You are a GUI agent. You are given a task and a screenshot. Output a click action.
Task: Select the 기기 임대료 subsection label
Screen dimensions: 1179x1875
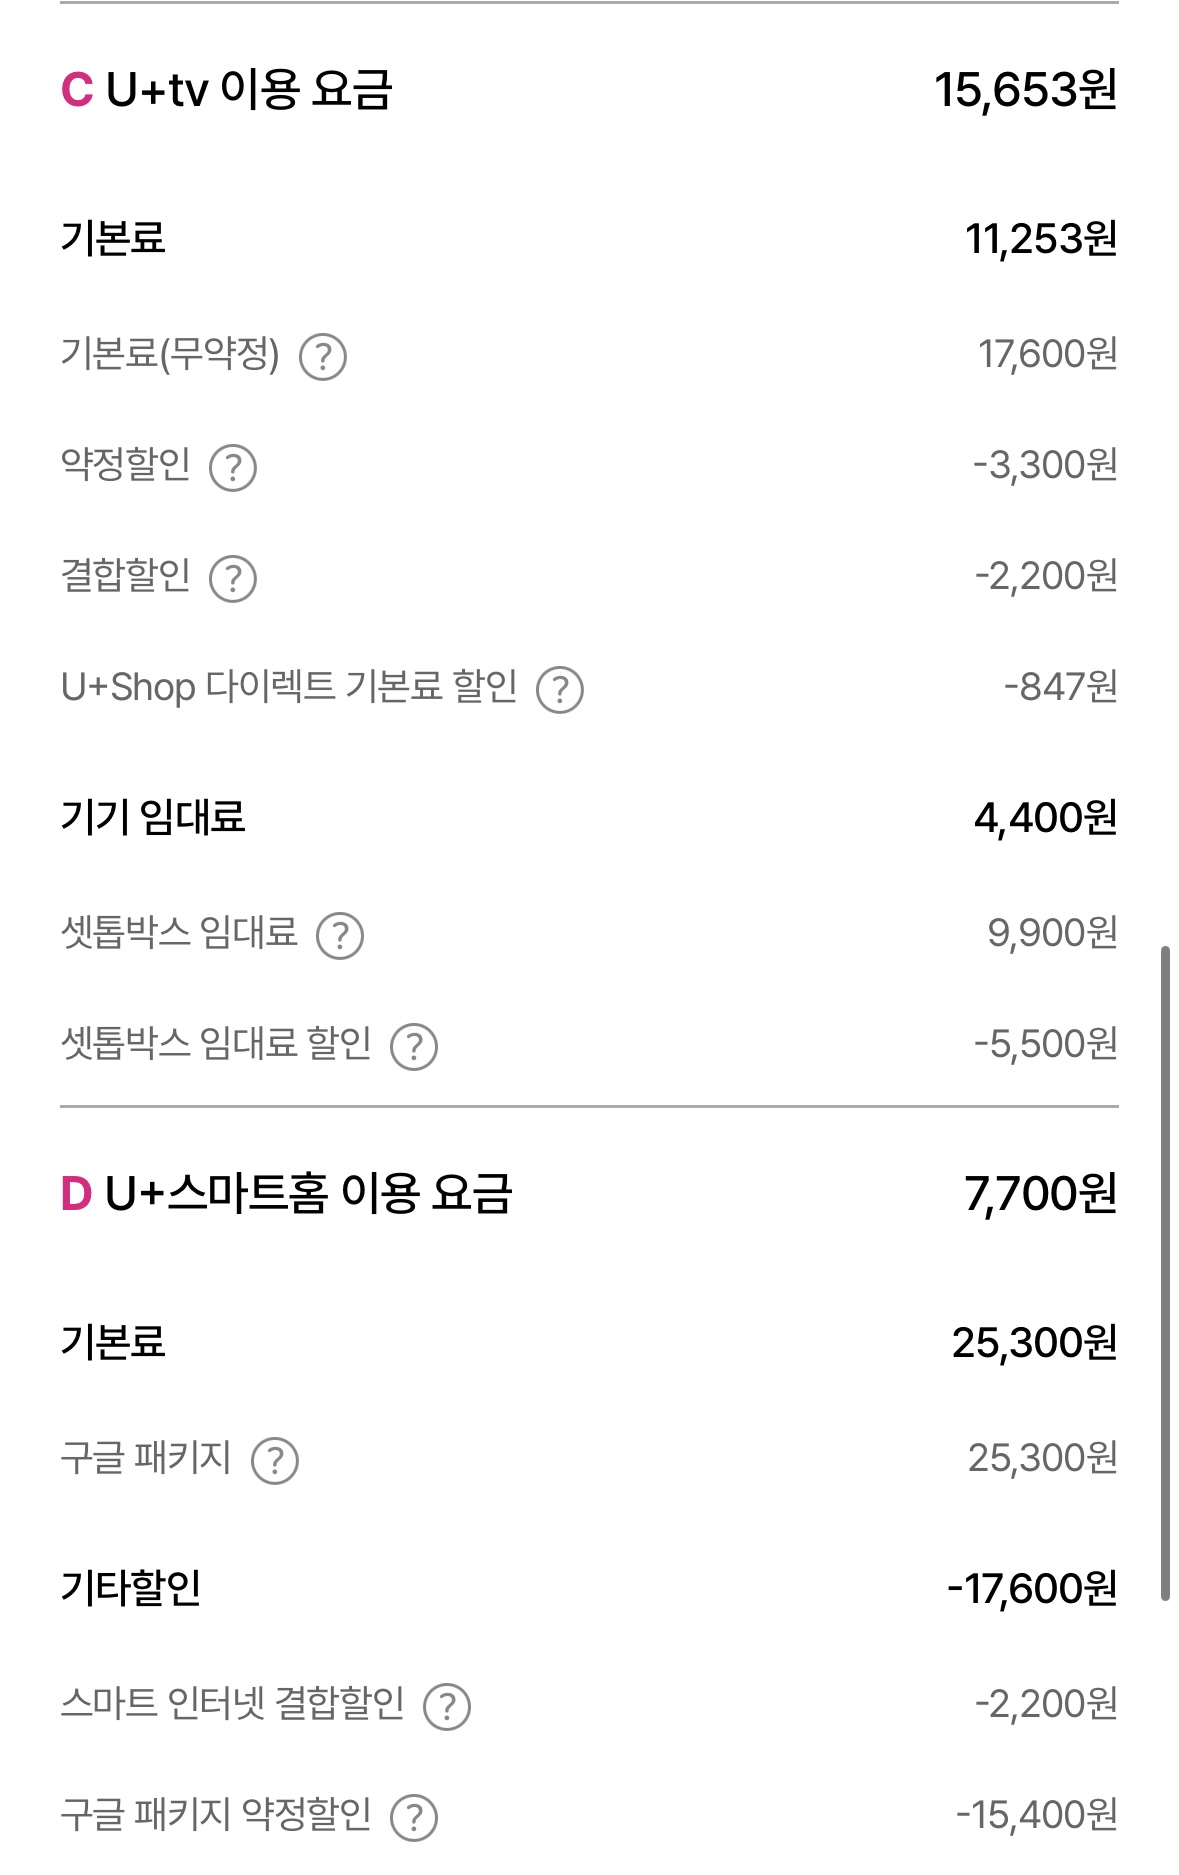[x=153, y=818]
